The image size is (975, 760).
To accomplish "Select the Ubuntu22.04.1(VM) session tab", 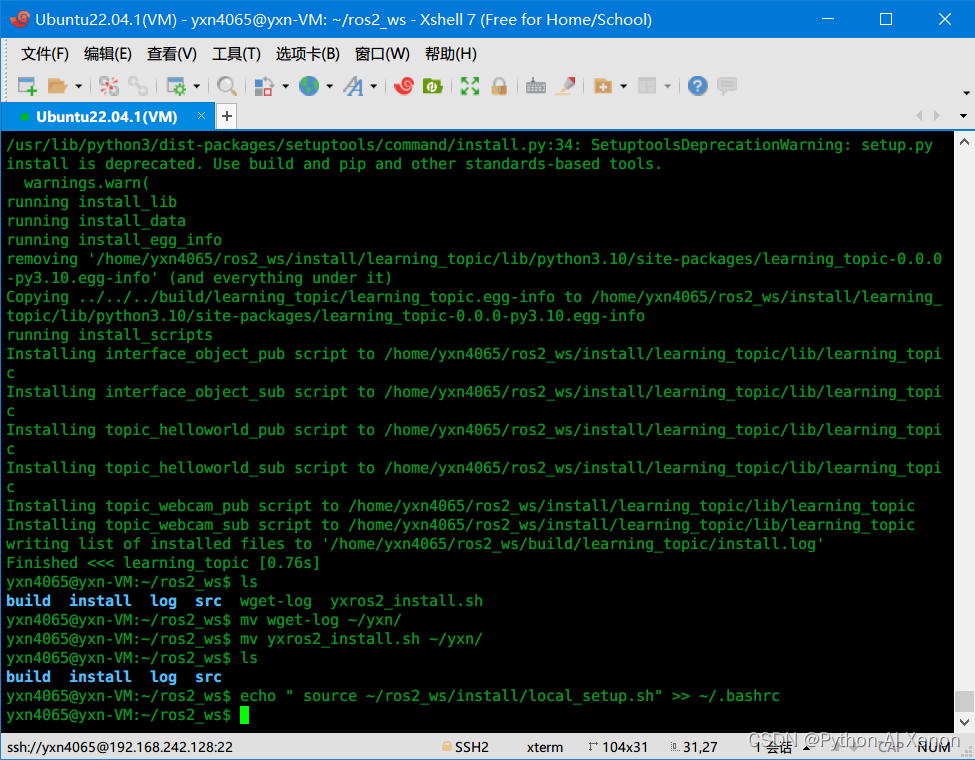I will tap(106, 116).
